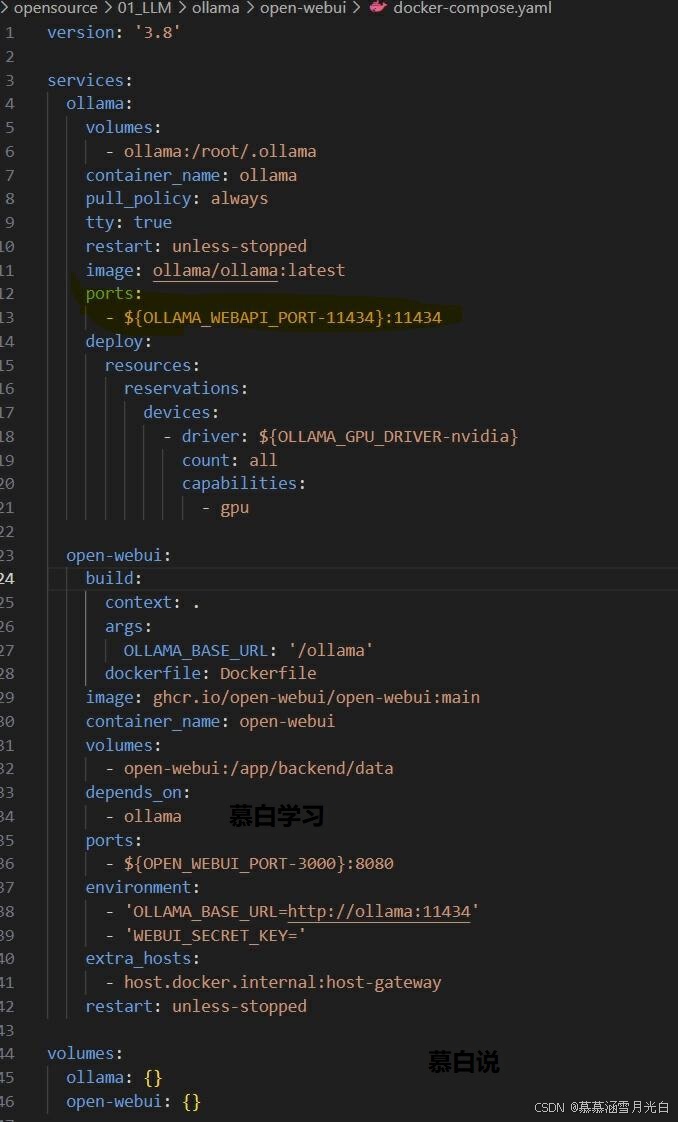Image resolution: width=678 pixels, height=1122 pixels.
Task: Follow the ollama/ollama image link
Action: tap(215, 270)
